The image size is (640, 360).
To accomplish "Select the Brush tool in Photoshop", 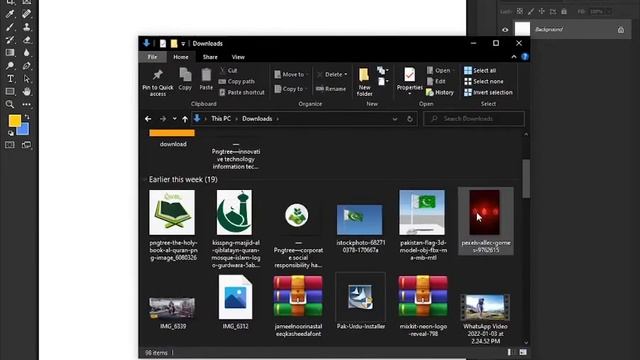I will 10,27.
